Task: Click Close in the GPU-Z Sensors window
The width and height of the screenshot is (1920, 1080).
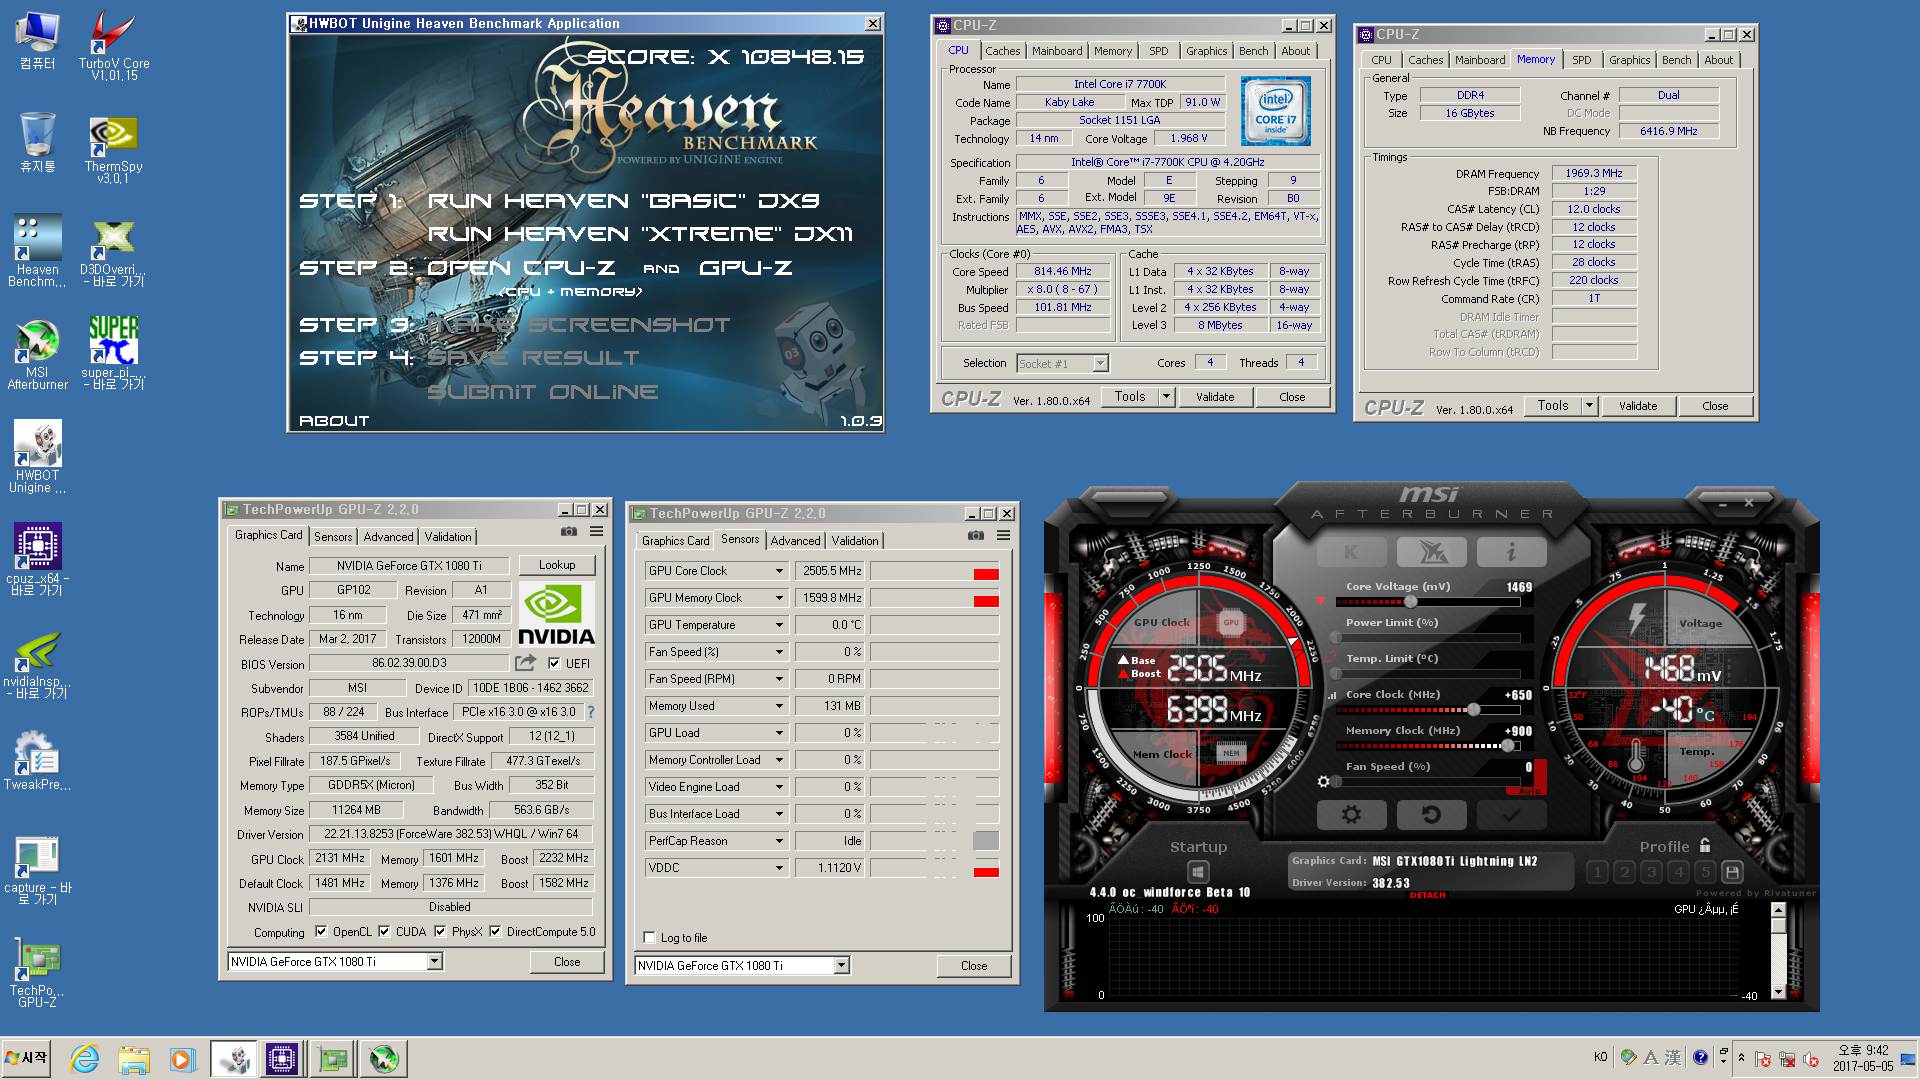Action: pyautogui.click(x=974, y=966)
